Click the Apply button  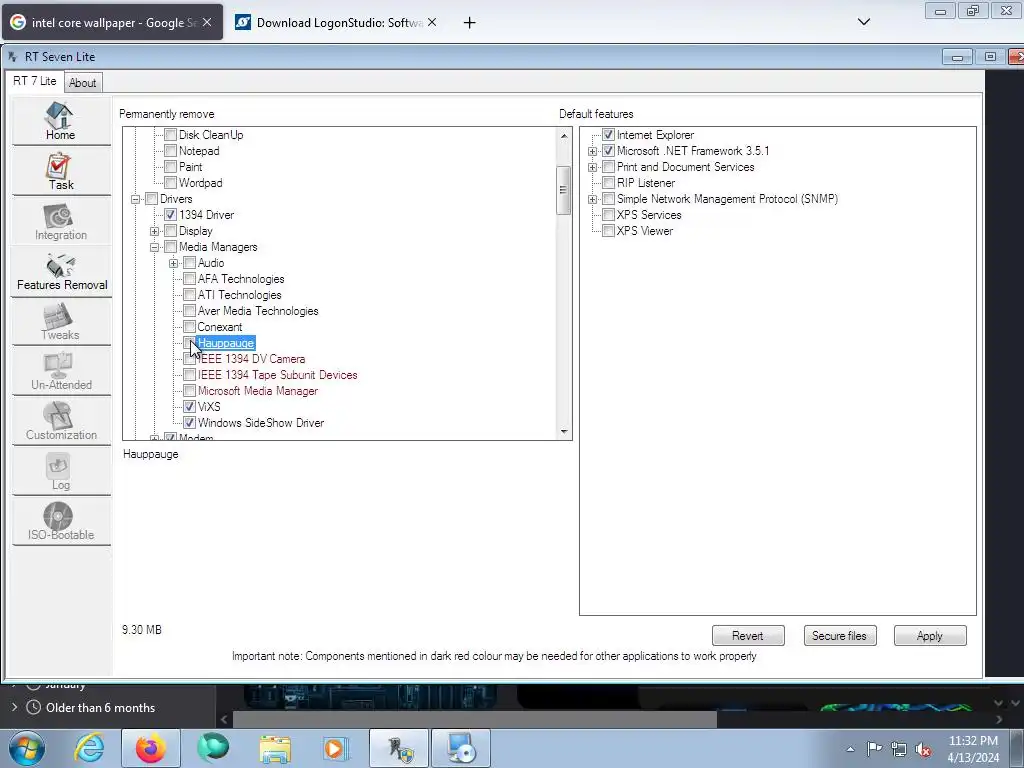click(x=929, y=635)
